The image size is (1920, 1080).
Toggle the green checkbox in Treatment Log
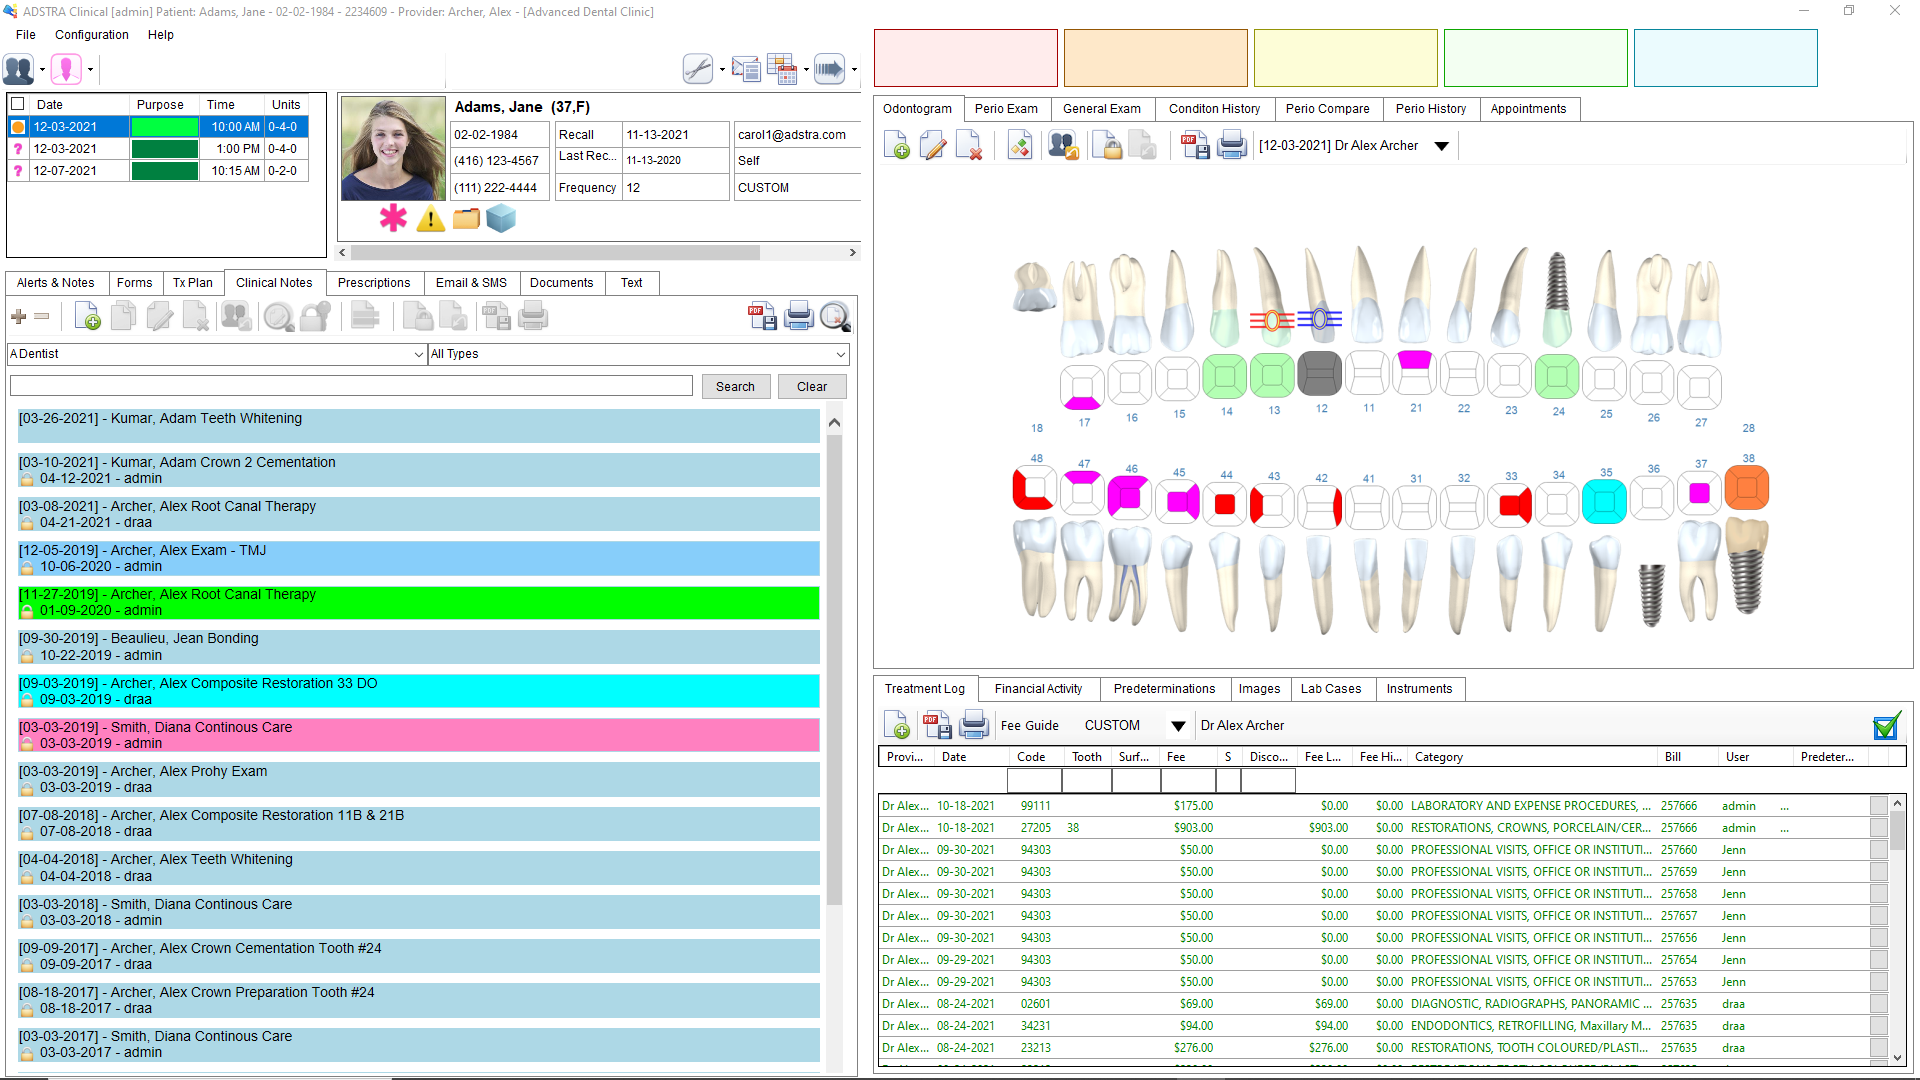pos(1886,727)
